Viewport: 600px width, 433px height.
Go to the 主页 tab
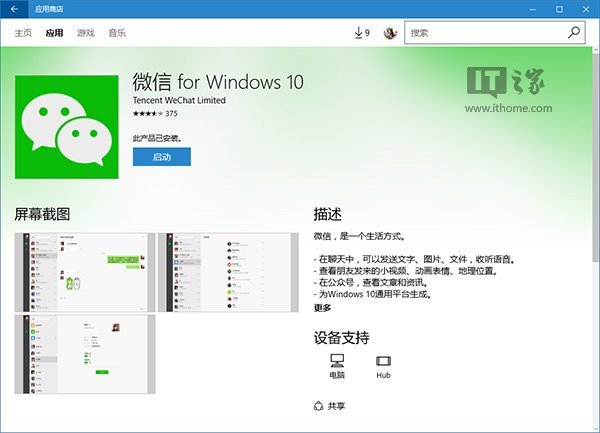click(23, 33)
